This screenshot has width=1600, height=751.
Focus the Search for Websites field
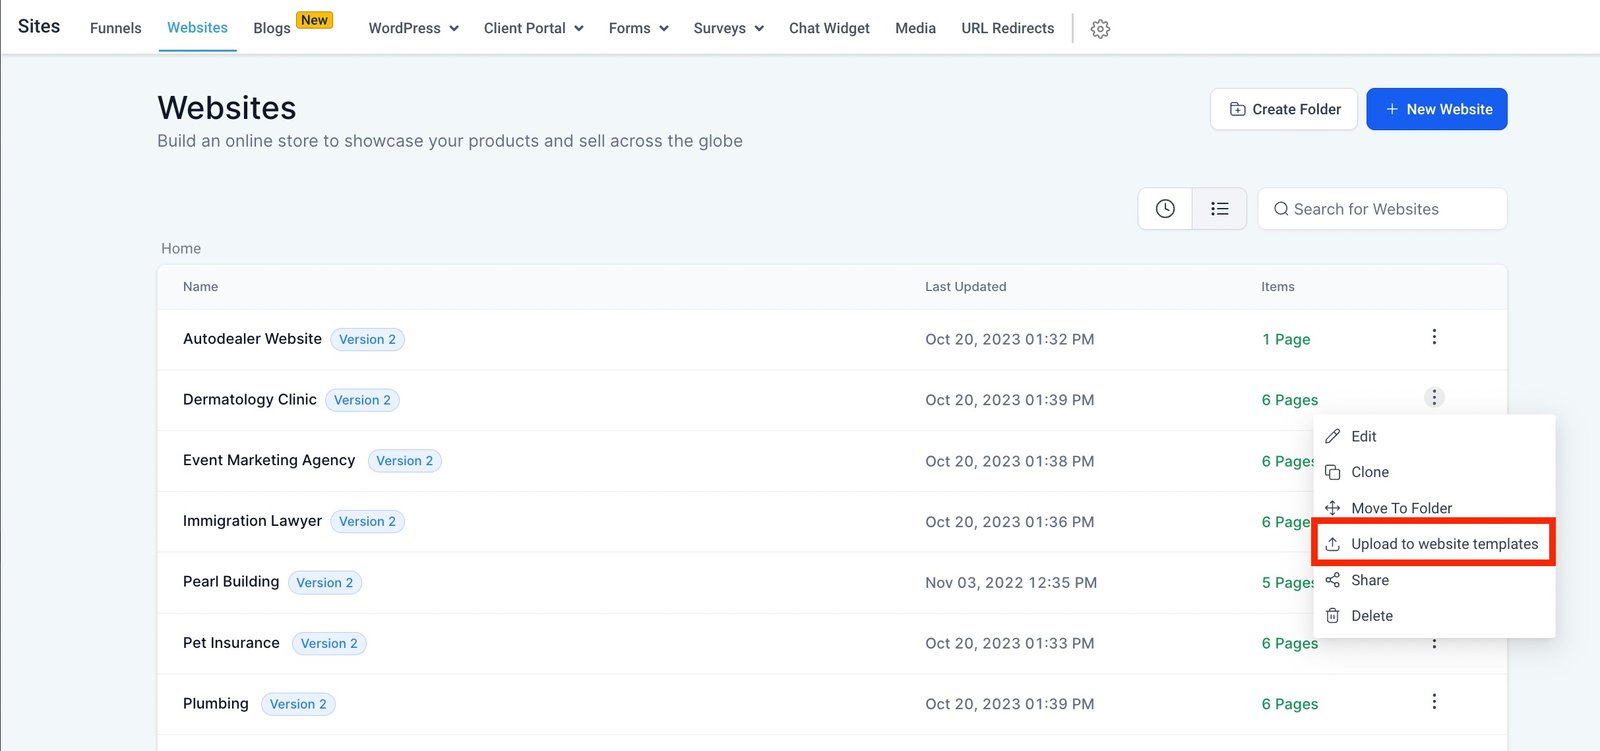point(1390,209)
